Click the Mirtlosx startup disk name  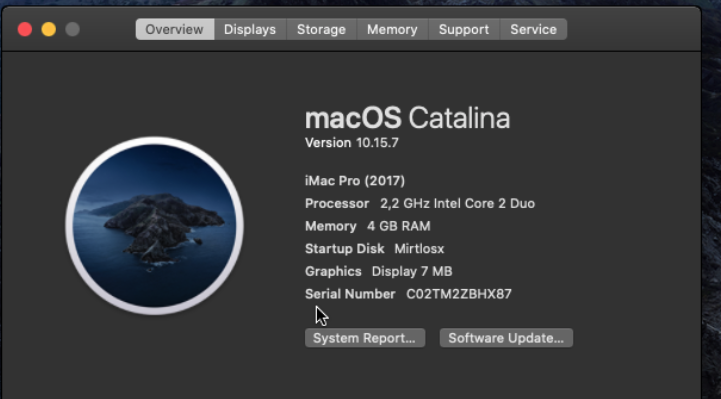coord(419,249)
